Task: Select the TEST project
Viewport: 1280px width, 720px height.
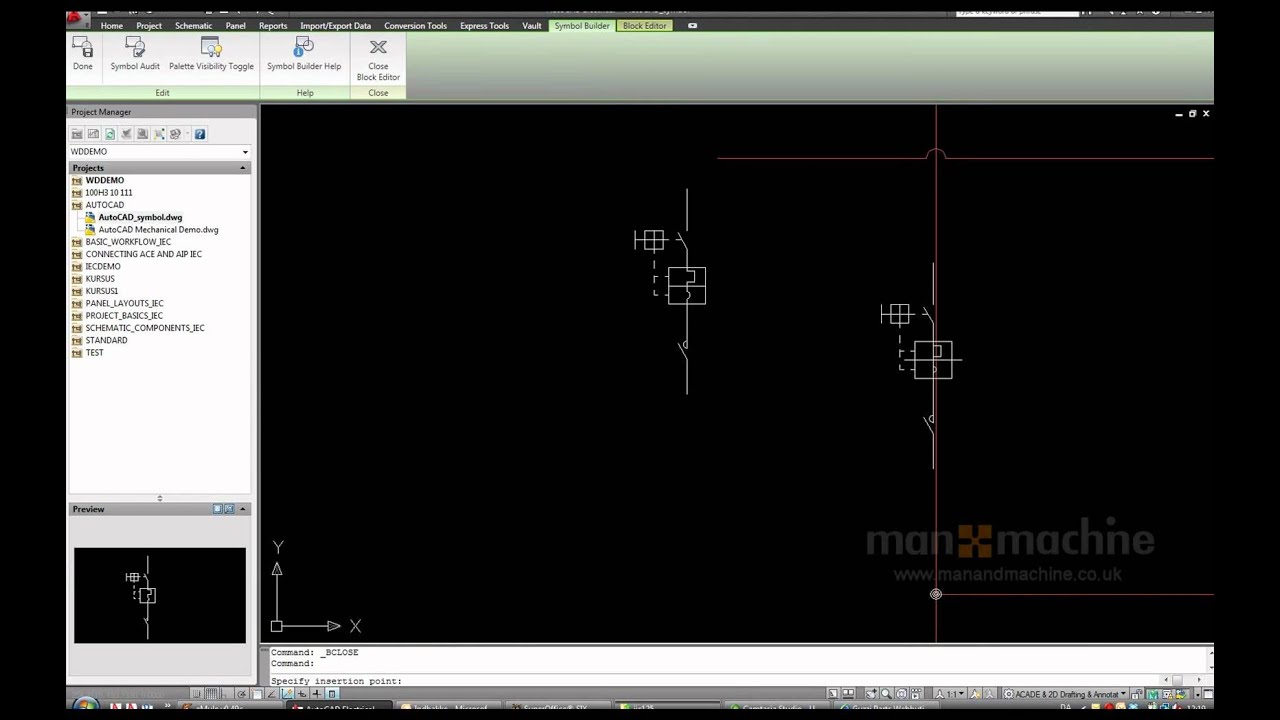Action: coord(95,353)
